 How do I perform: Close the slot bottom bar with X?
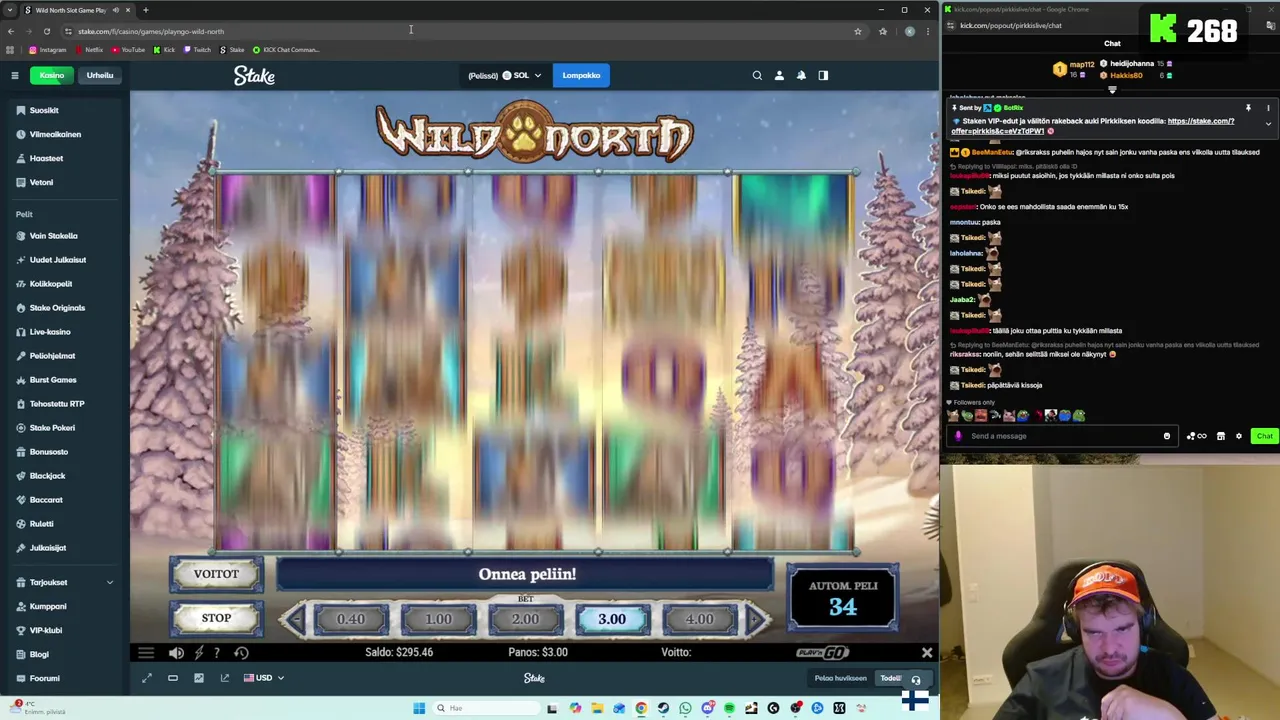(x=927, y=653)
